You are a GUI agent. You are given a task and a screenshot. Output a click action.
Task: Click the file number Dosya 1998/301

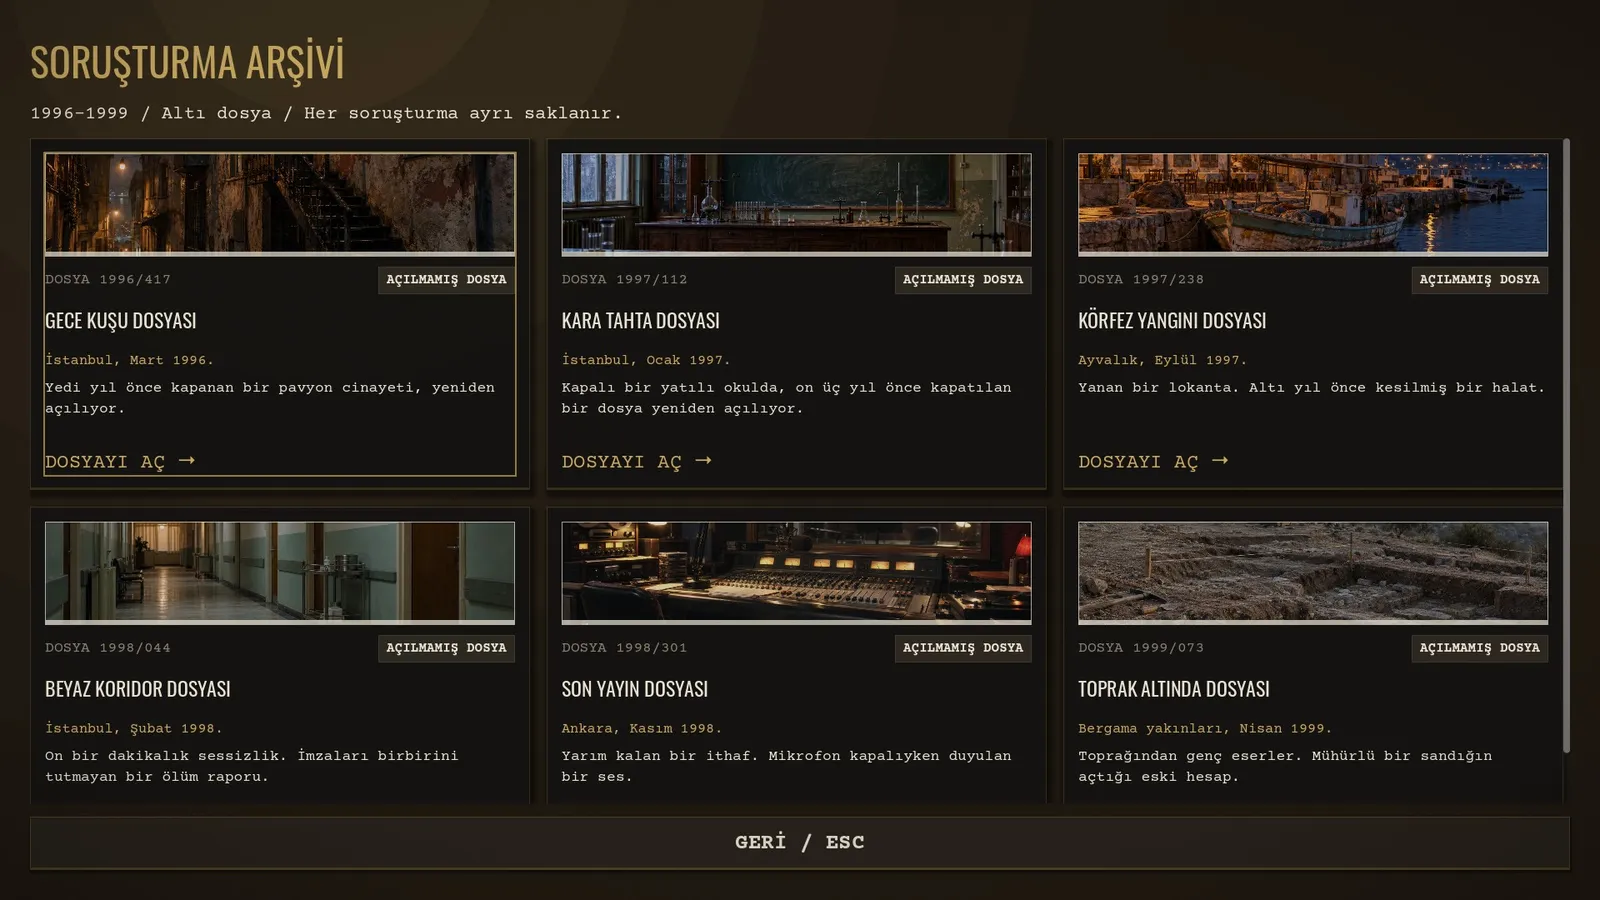625,648
